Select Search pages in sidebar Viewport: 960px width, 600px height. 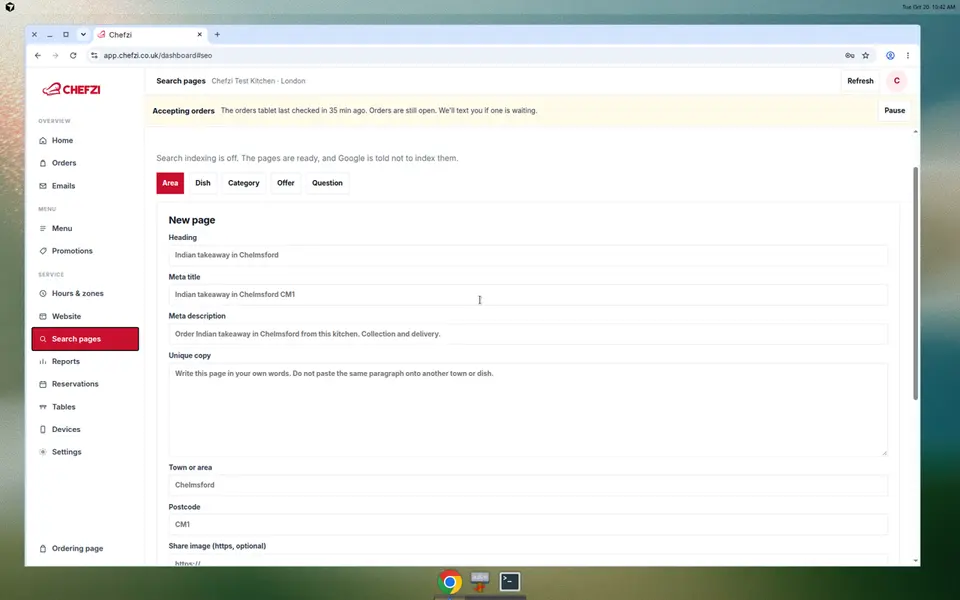click(85, 339)
